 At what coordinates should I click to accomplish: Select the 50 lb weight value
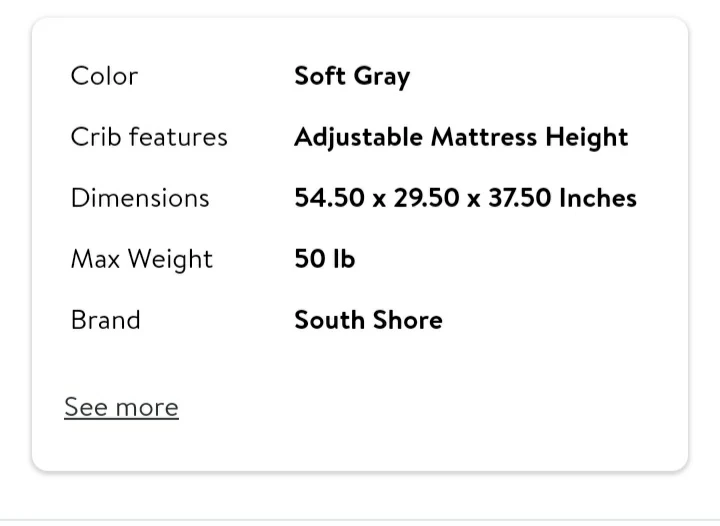325,259
